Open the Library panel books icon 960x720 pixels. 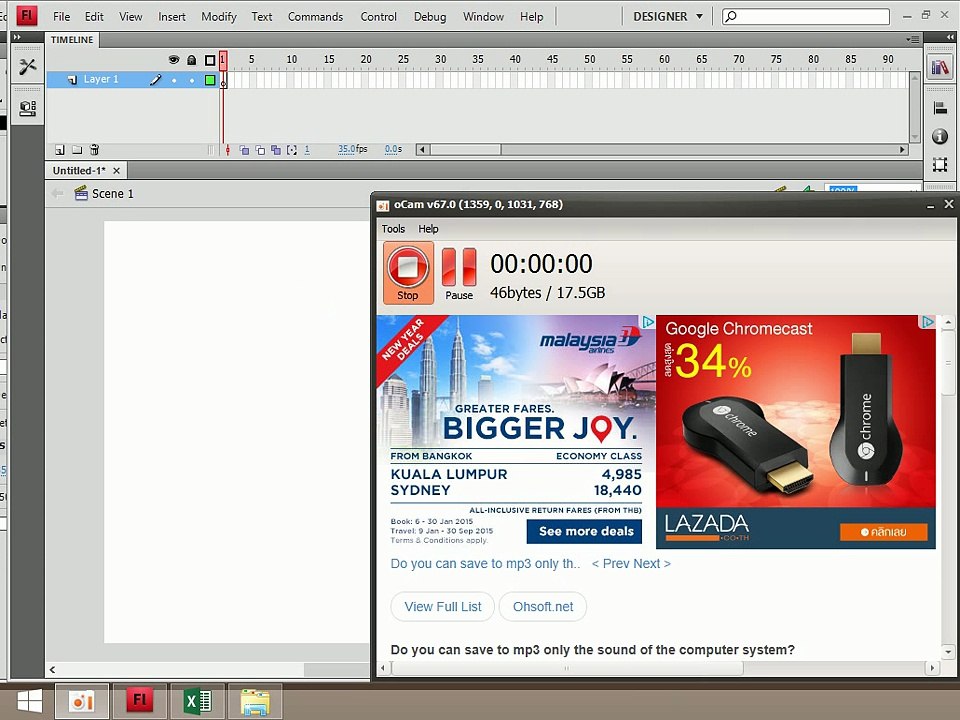[940, 66]
